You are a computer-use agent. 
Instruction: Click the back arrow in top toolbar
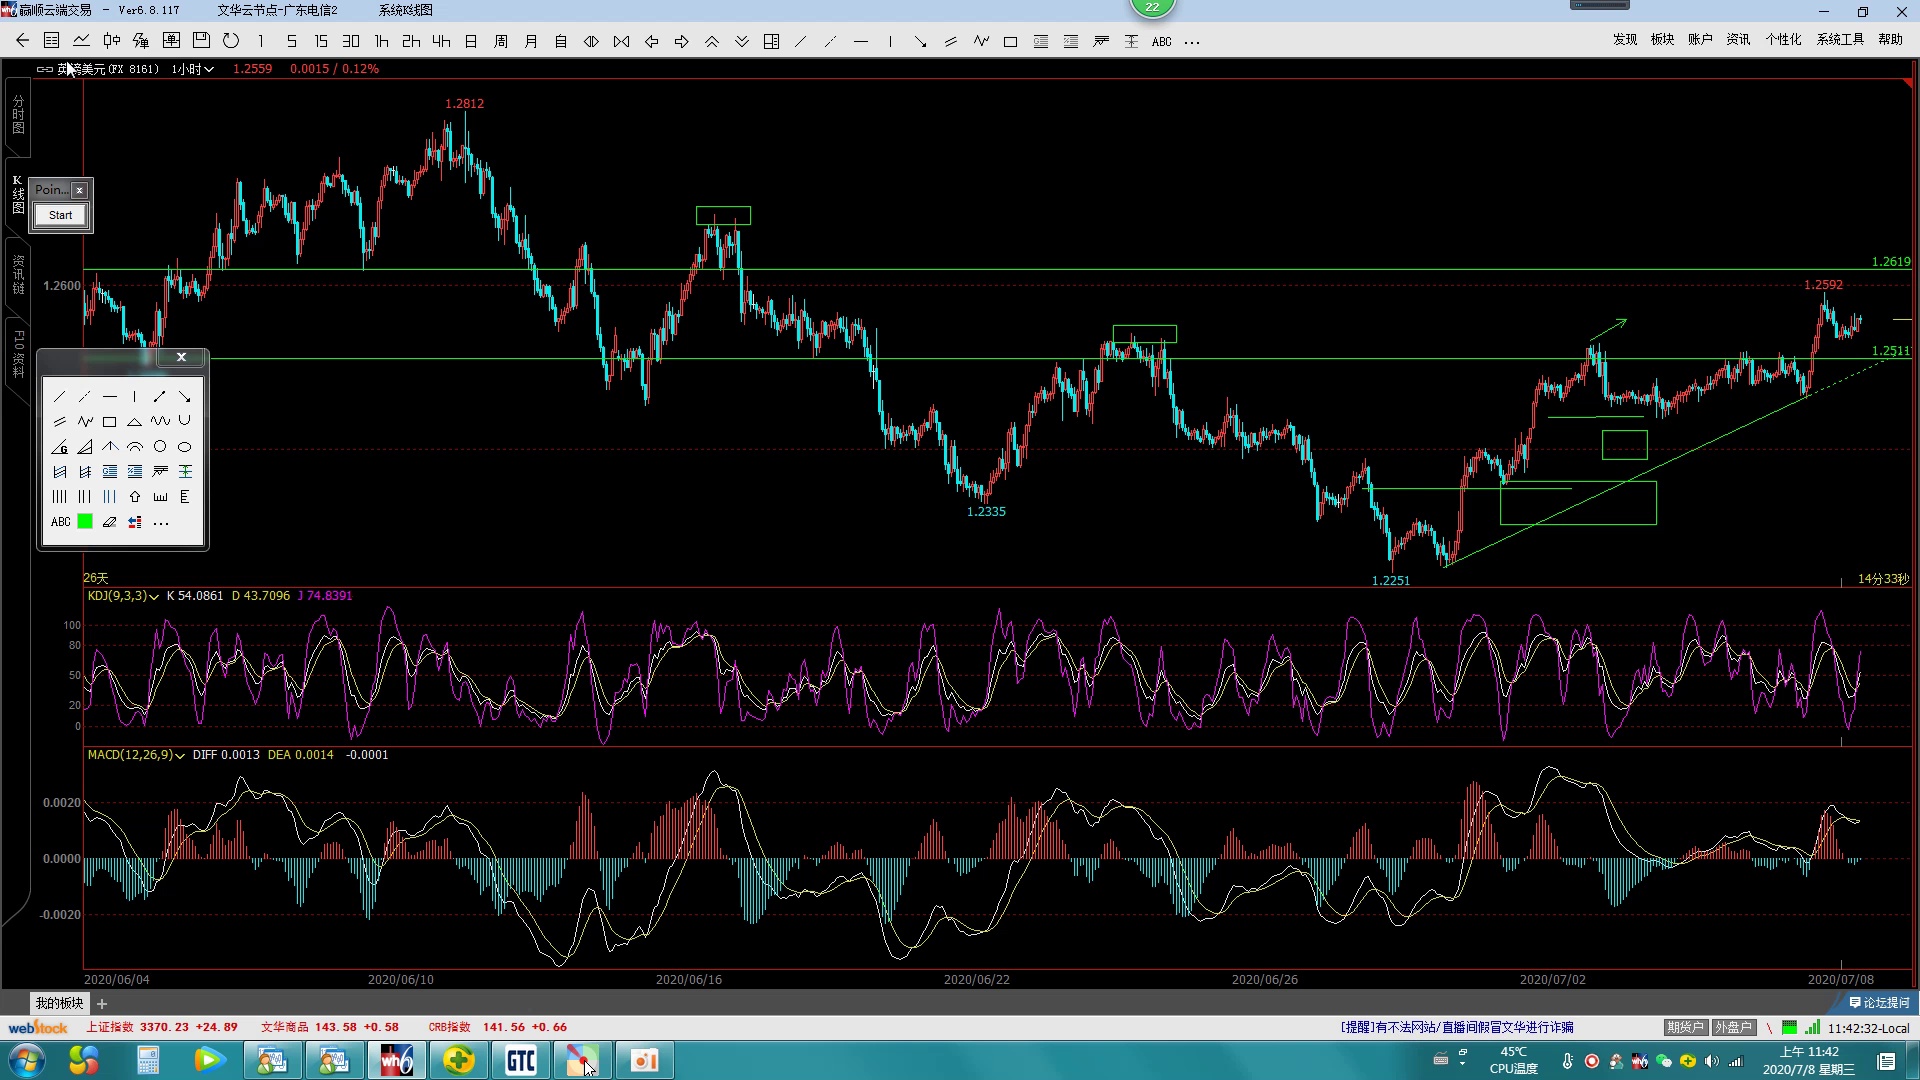click(x=22, y=41)
